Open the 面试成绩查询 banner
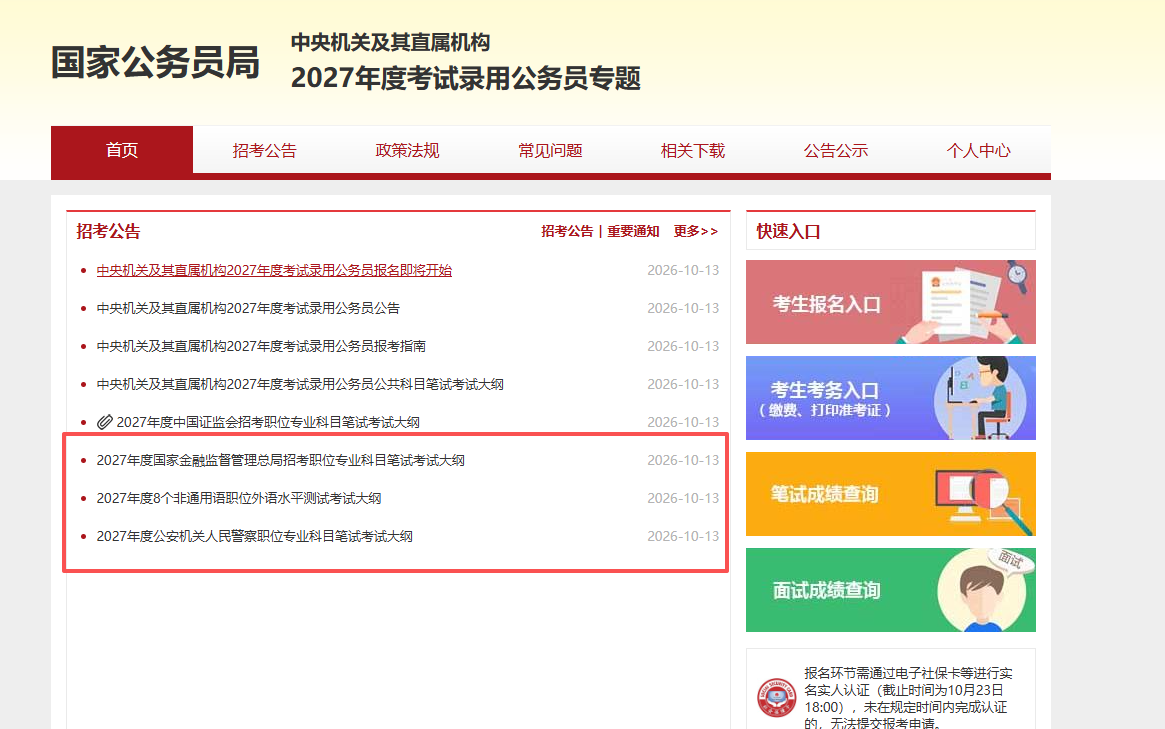 pyautogui.click(x=891, y=589)
